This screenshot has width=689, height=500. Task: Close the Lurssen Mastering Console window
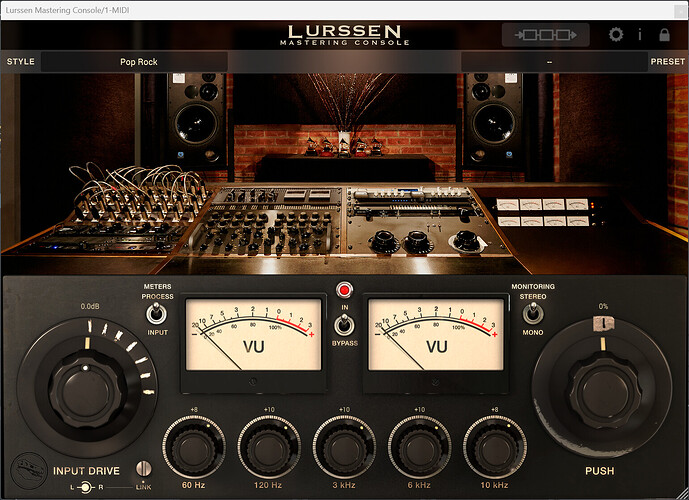pyautogui.click(x=682, y=10)
